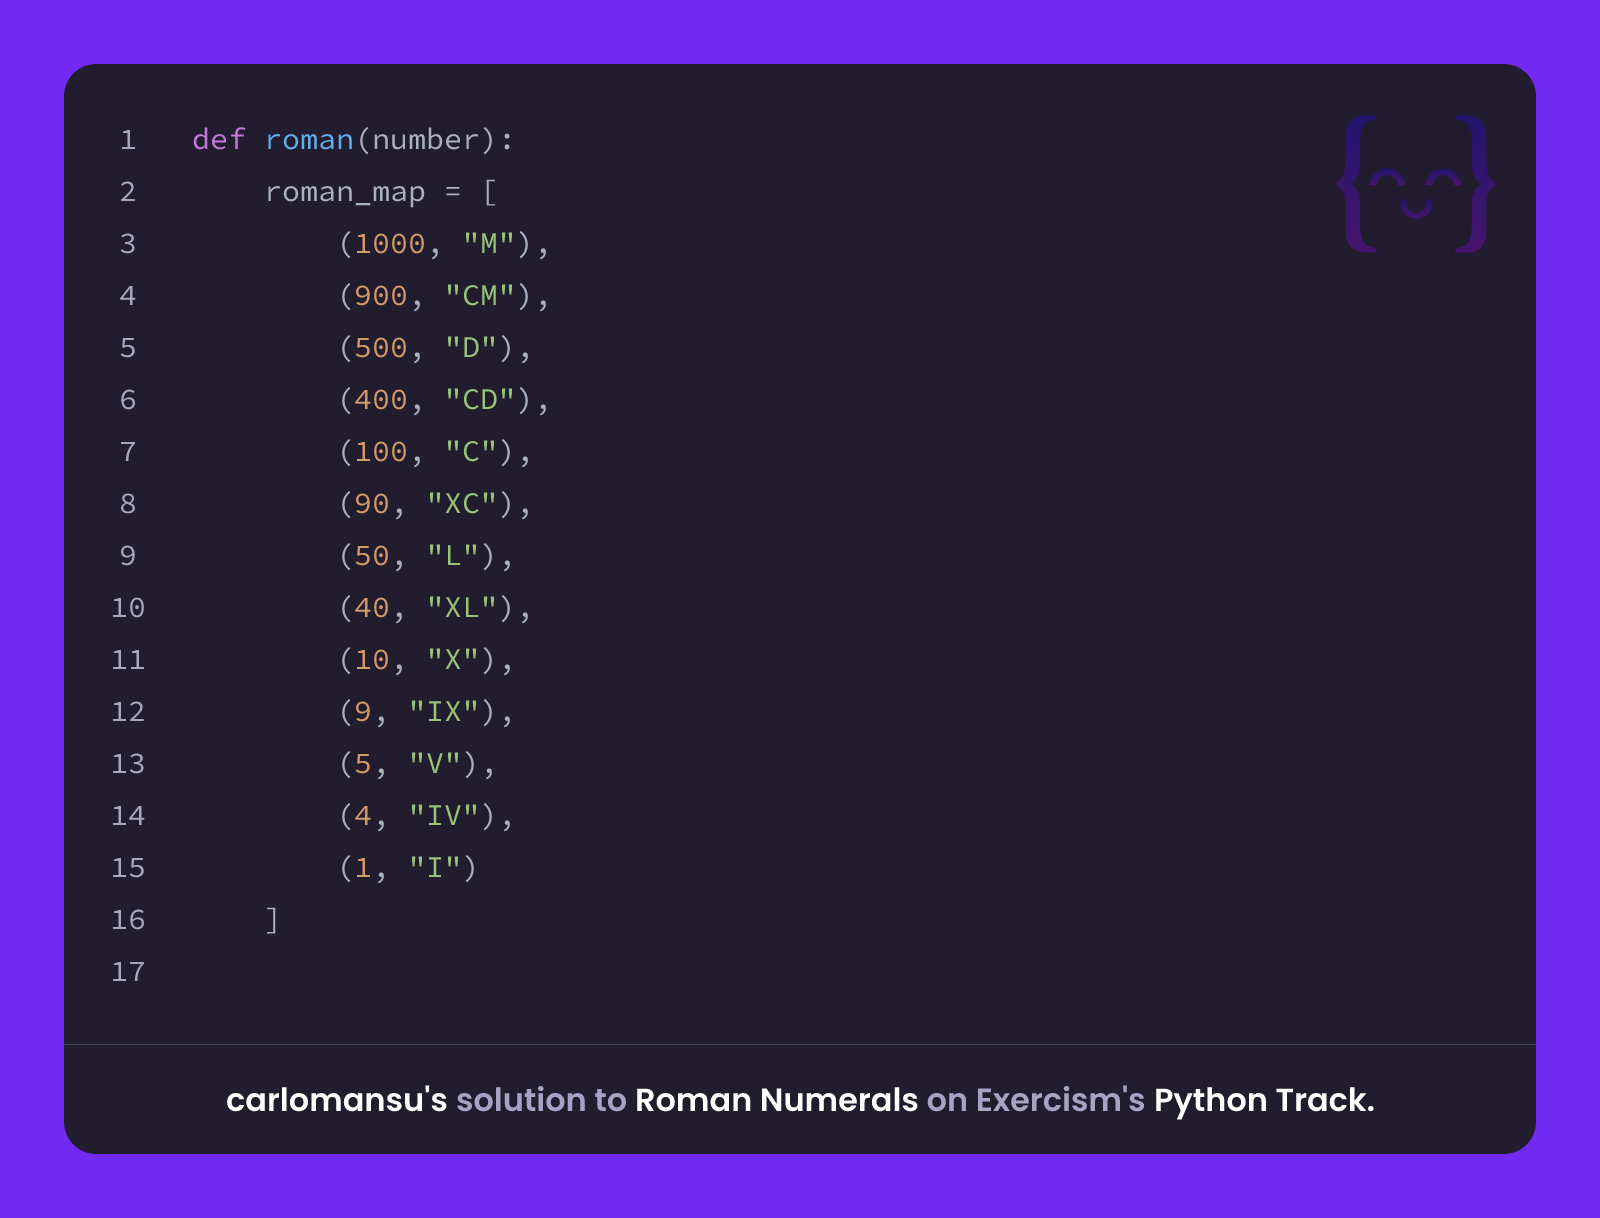Click the string "M" on line 3
This screenshot has width=1600, height=1218.
(x=488, y=243)
